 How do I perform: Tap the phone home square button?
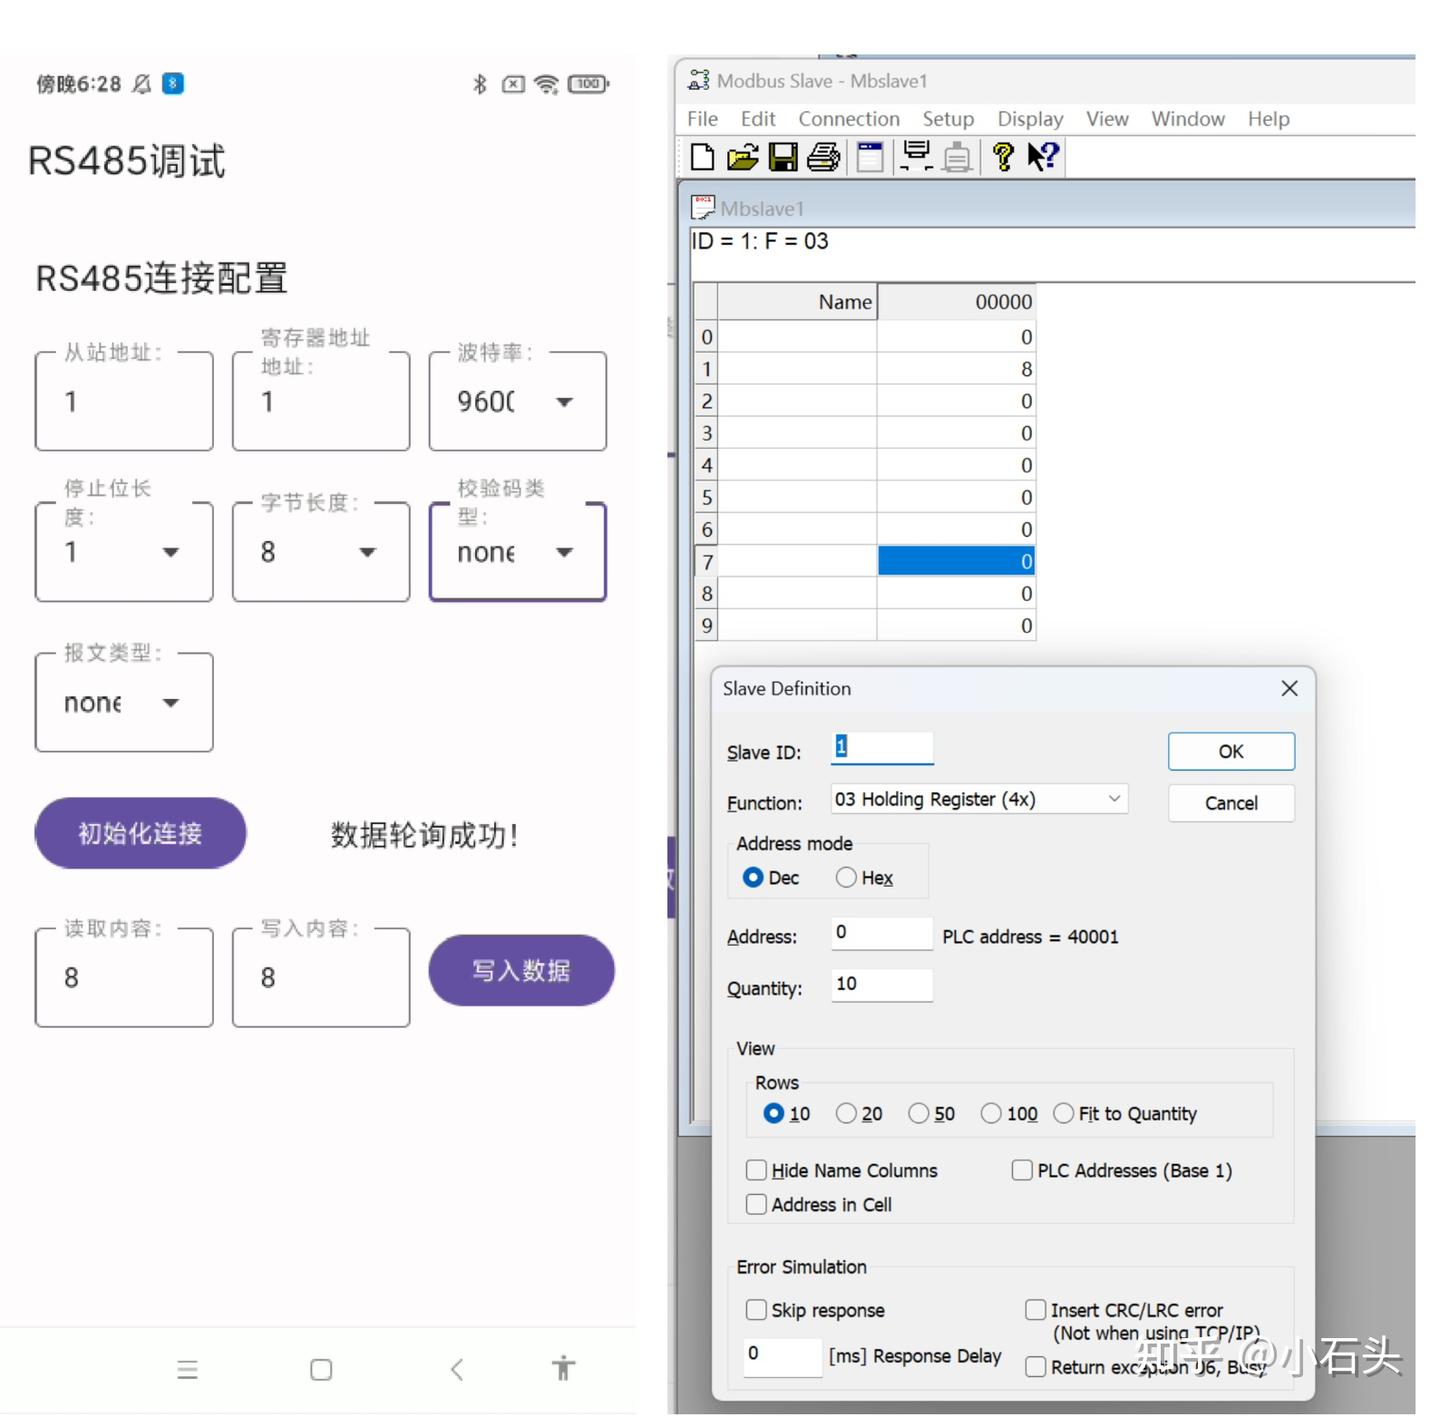pyautogui.click(x=321, y=1369)
